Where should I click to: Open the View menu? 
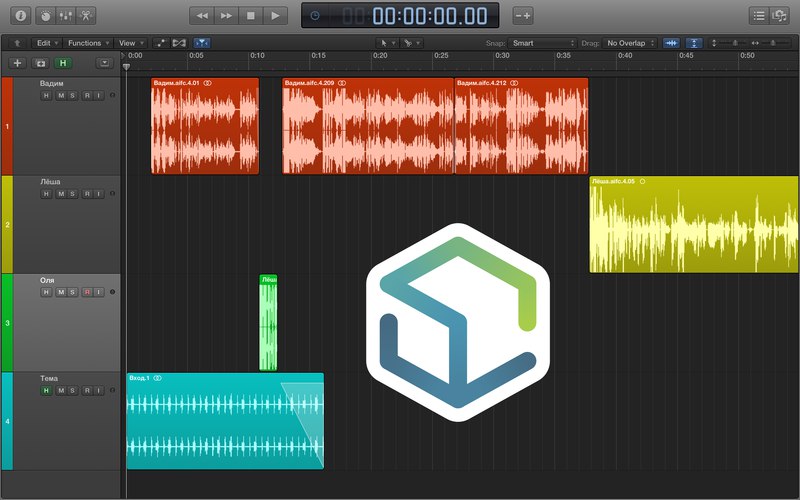tap(132, 43)
